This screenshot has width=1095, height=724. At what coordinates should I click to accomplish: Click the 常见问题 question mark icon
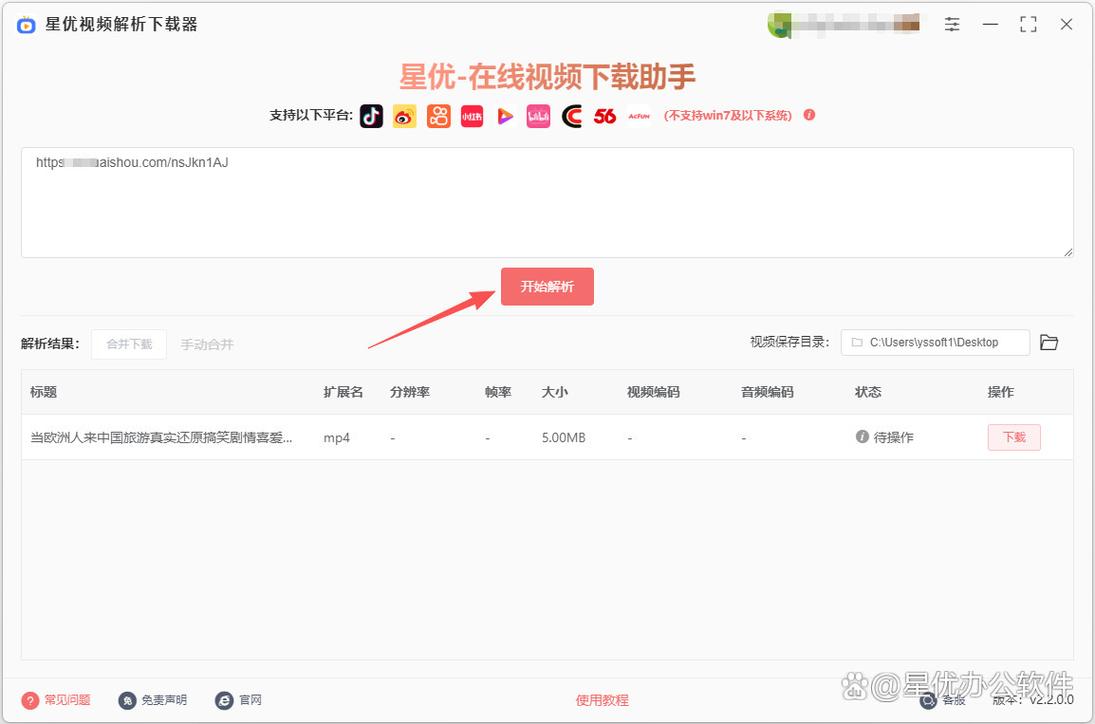pos(30,700)
